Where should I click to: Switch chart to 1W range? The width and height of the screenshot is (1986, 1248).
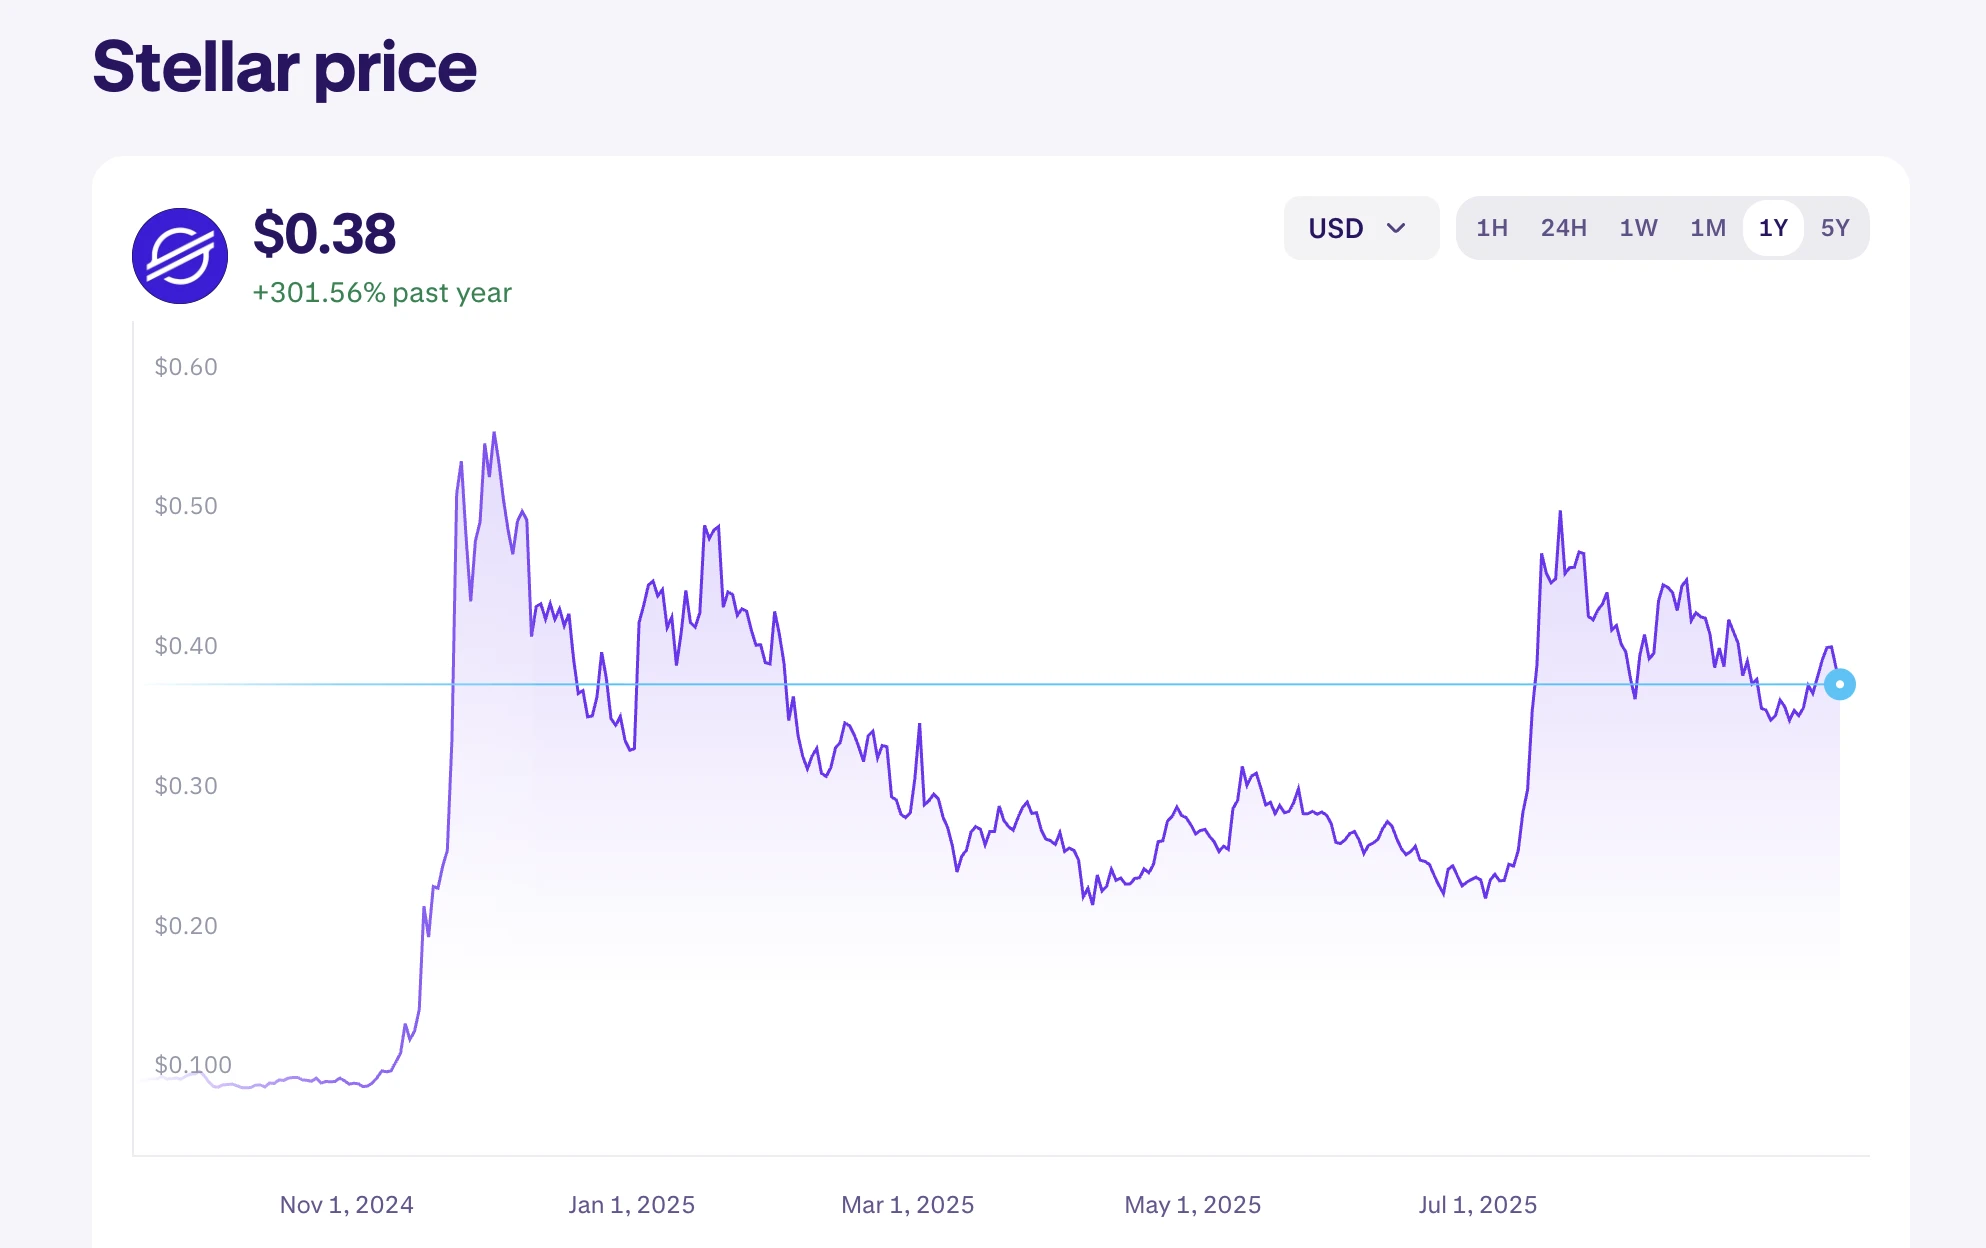pos(1638,228)
